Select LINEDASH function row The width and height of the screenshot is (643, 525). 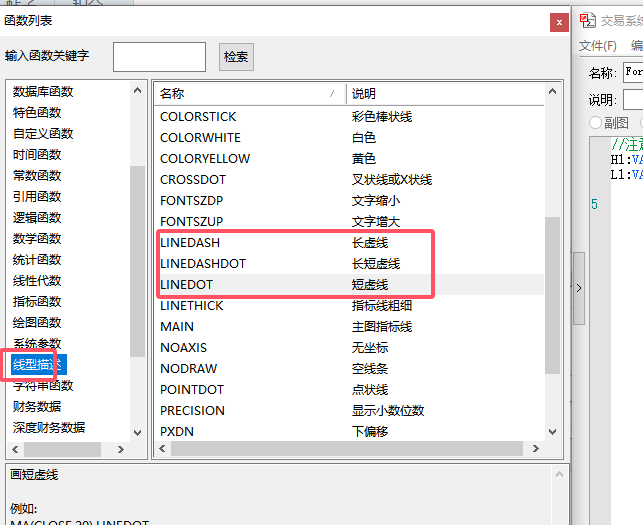click(x=349, y=242)
